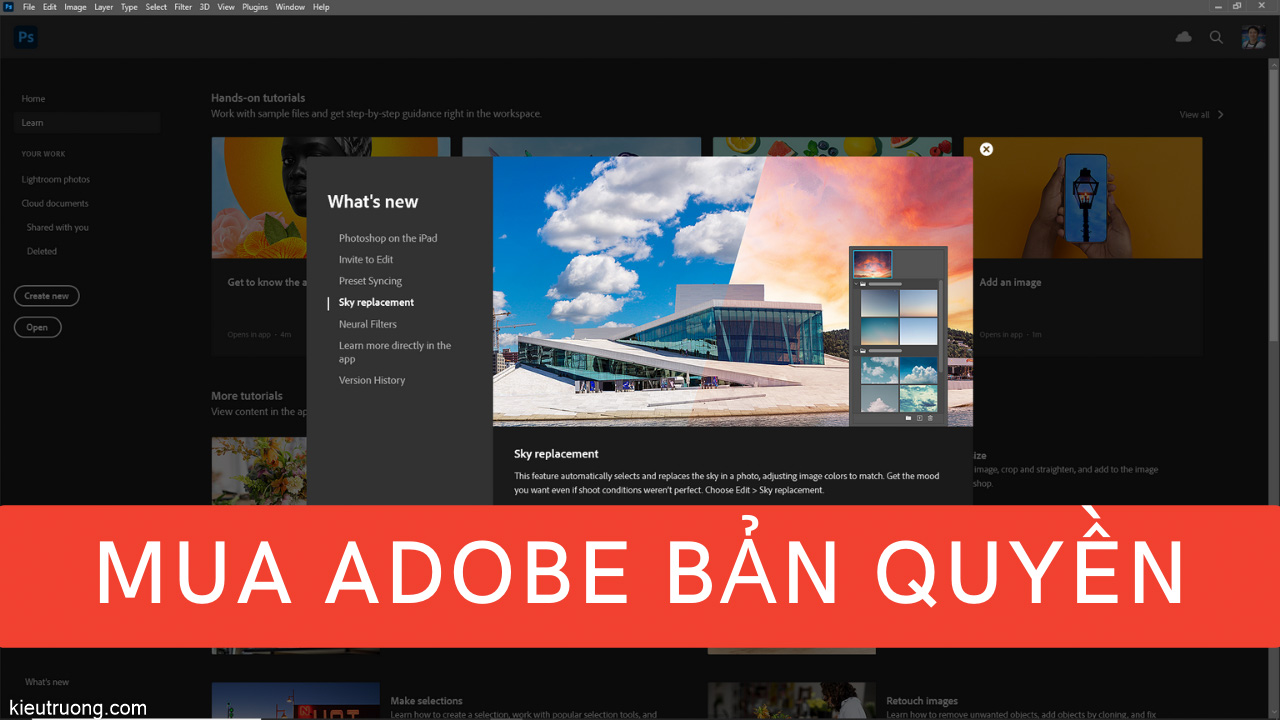Open the Type menu
Viewport: 1280px width, 720px height.
[129, 7]
